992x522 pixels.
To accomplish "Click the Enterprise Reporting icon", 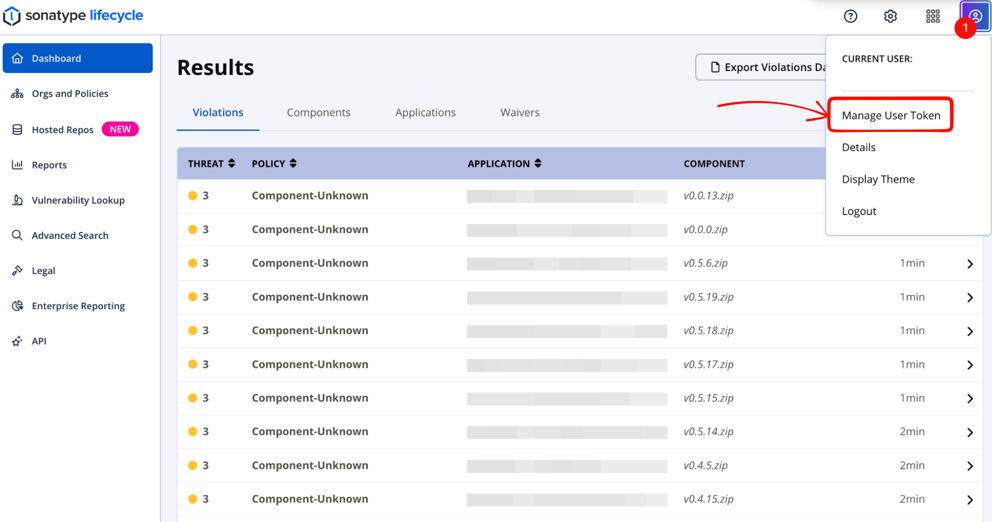I will [18, 306].
